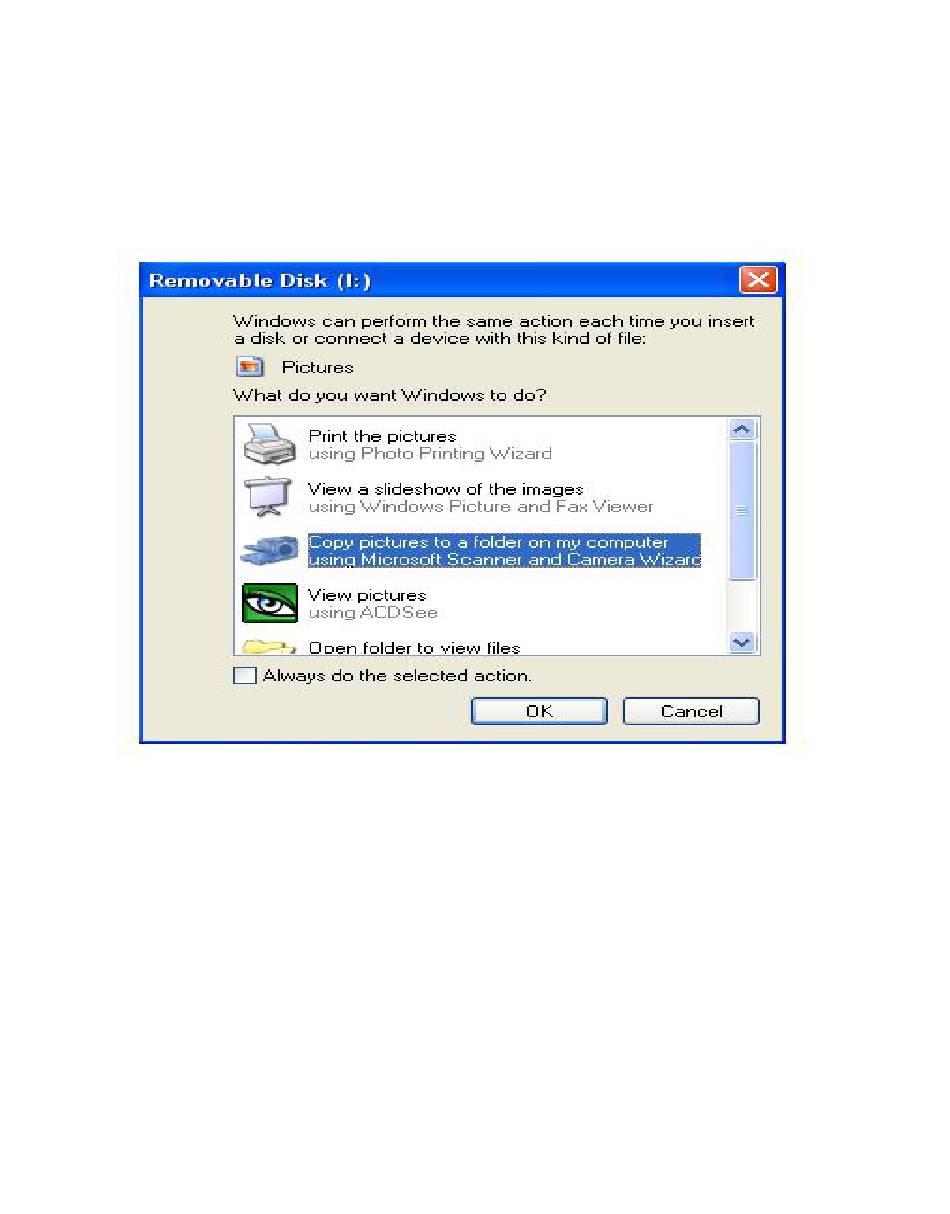
Task: Click the scroll down arrow in action list
Action: [742, 642]
